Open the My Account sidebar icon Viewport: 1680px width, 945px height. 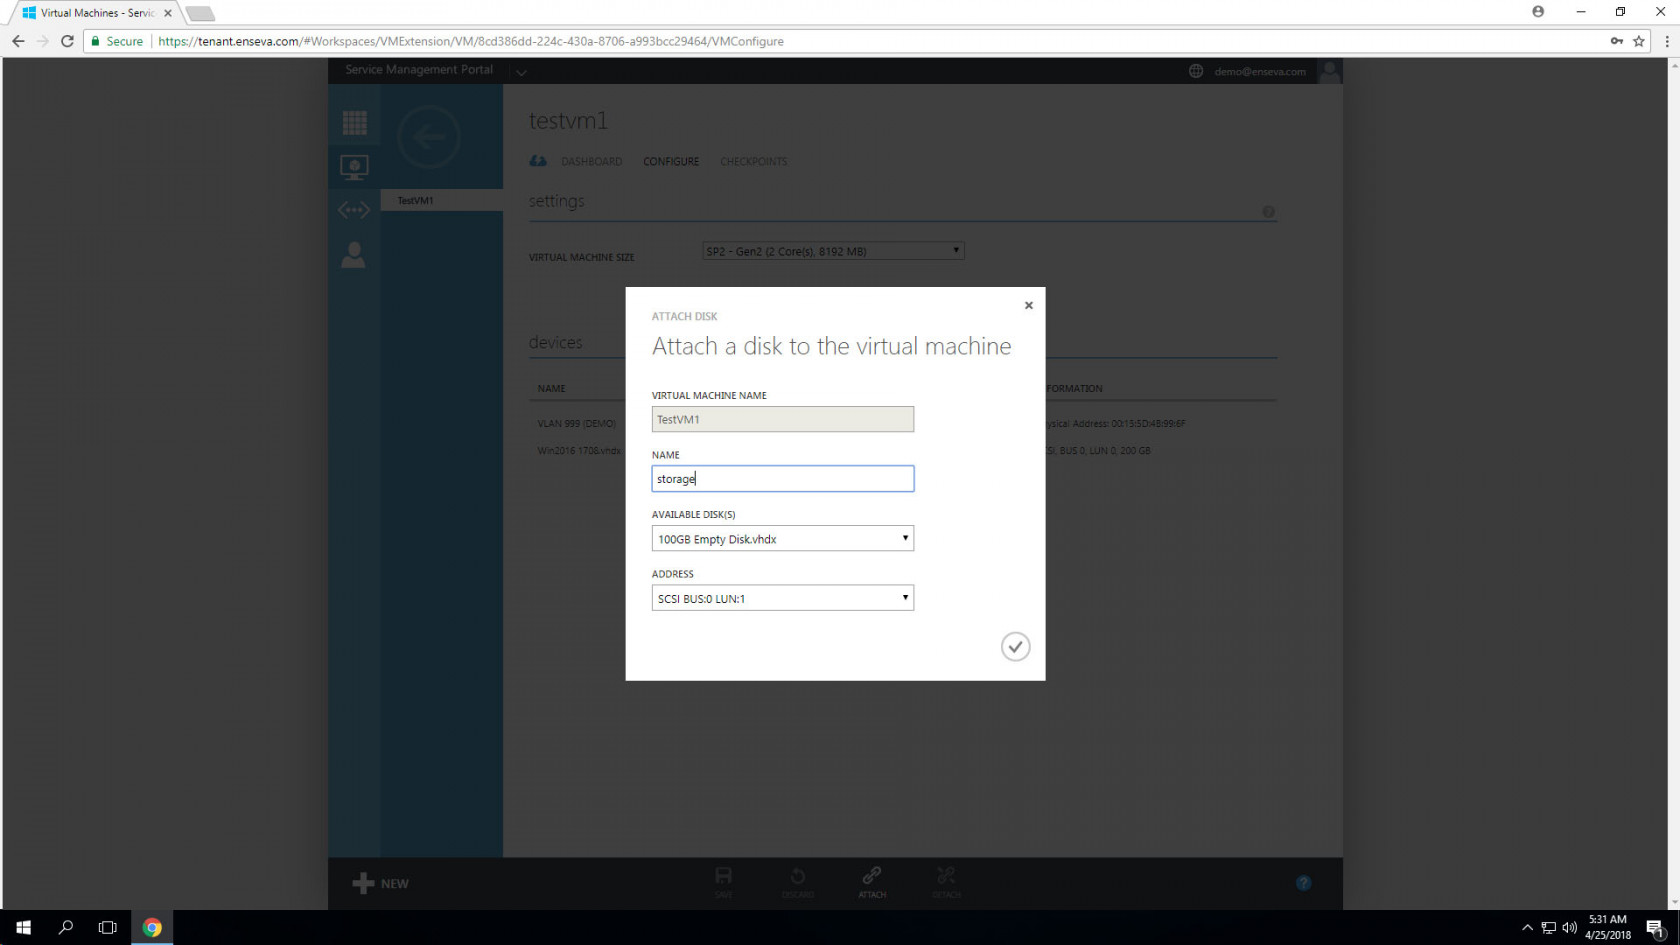click(354, 255)
